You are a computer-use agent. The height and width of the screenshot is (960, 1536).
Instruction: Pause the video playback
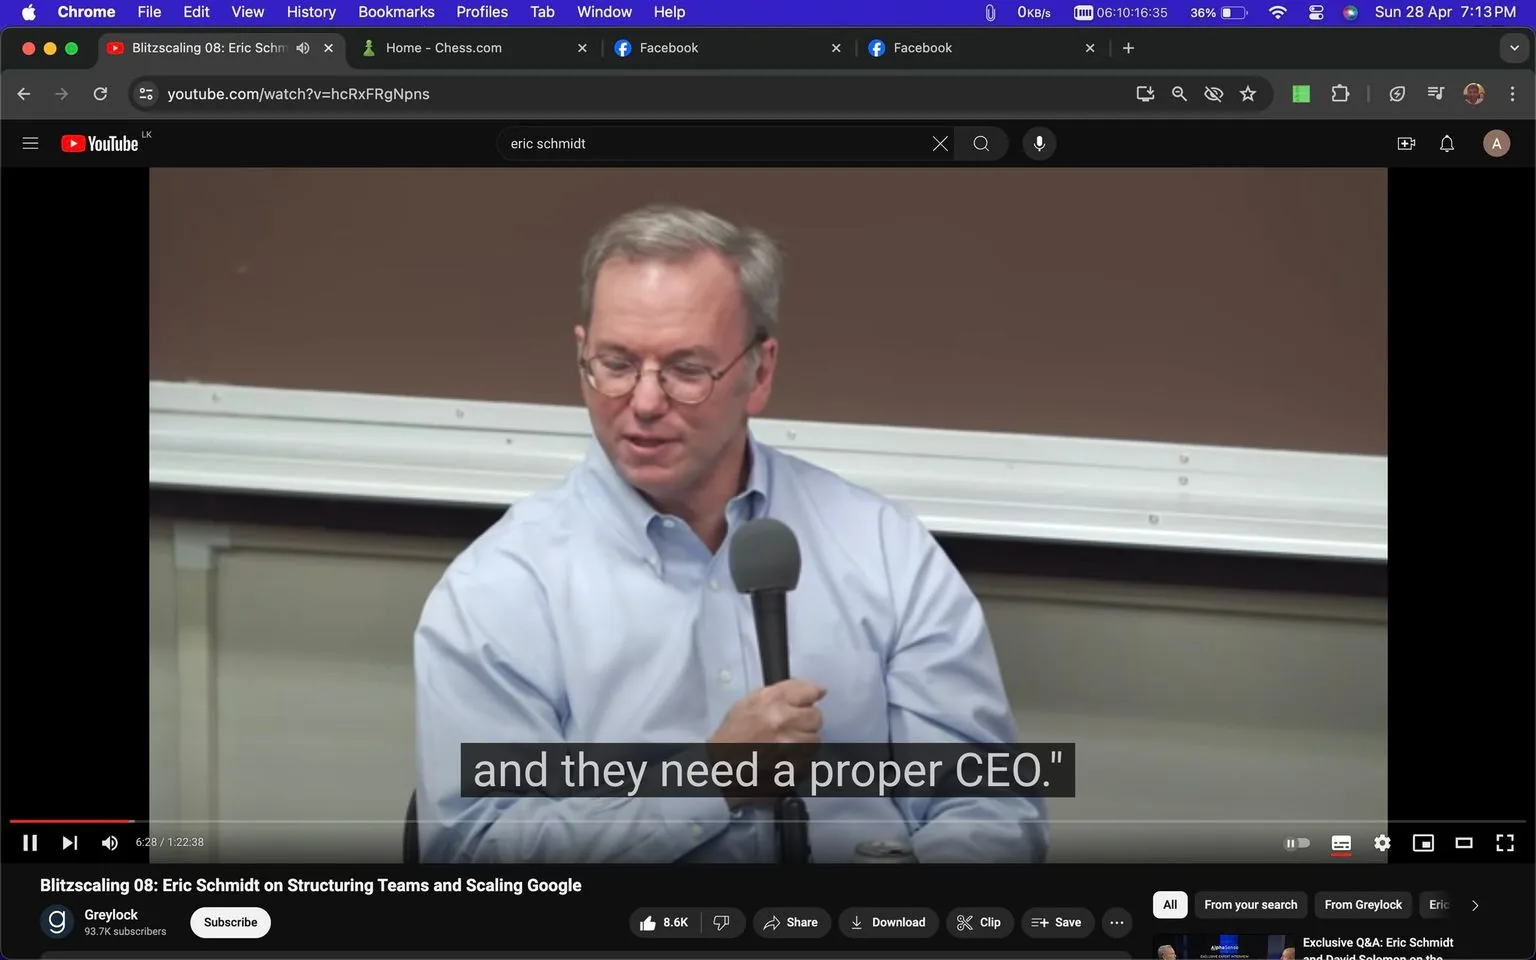[x=29, y=842]
